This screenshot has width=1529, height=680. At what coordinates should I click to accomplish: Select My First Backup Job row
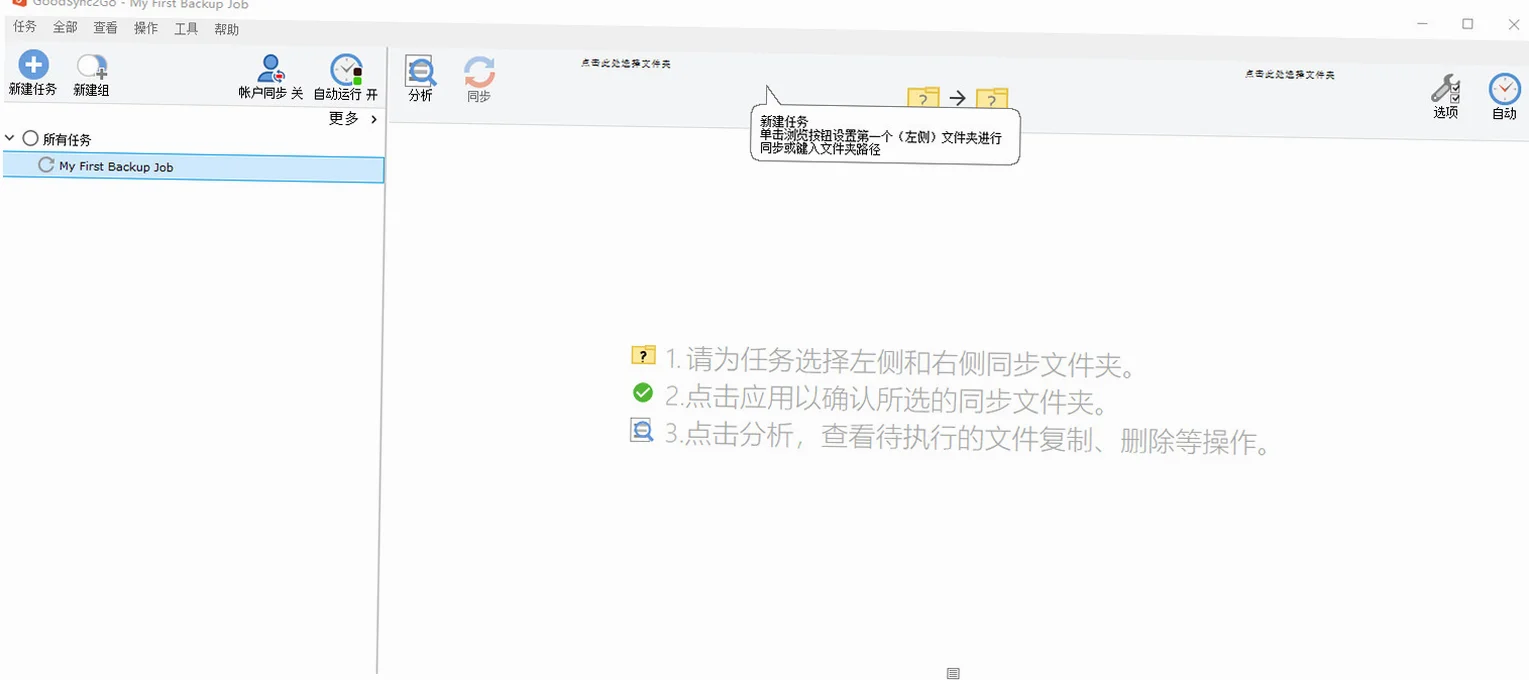[x=193, y=167]
